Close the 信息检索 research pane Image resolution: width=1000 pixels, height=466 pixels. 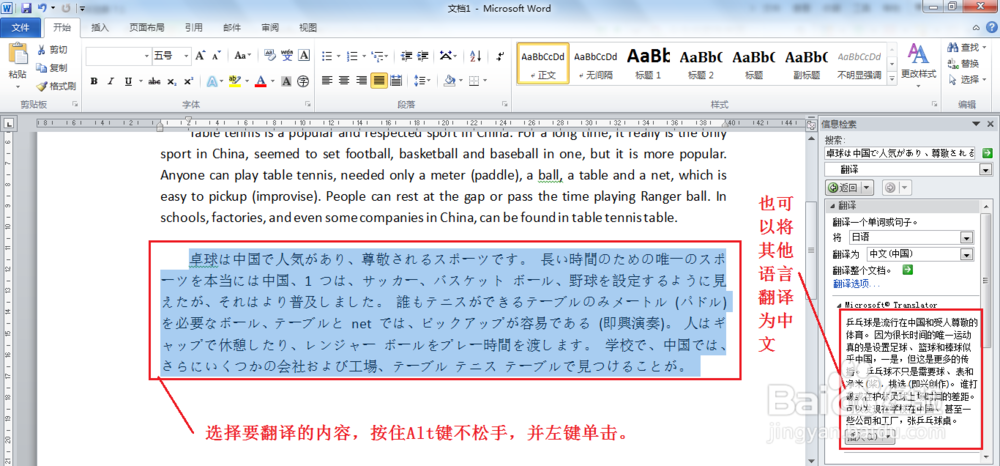(990, 124)
